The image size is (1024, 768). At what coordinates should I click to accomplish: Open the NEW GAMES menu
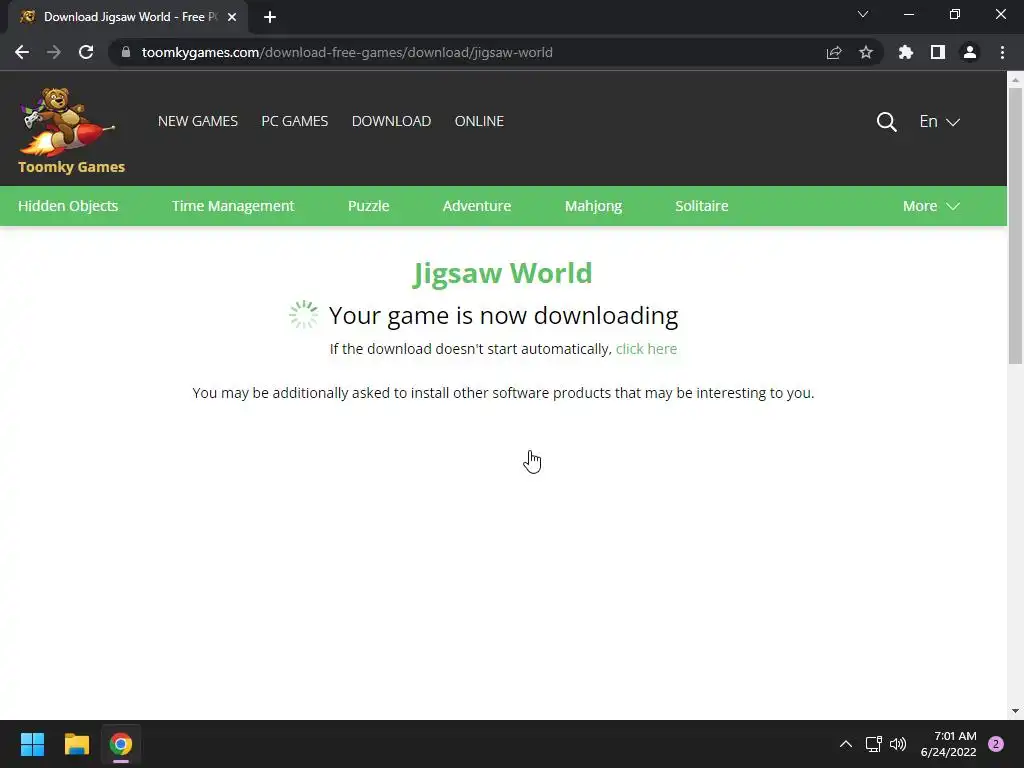click(198, 121)
